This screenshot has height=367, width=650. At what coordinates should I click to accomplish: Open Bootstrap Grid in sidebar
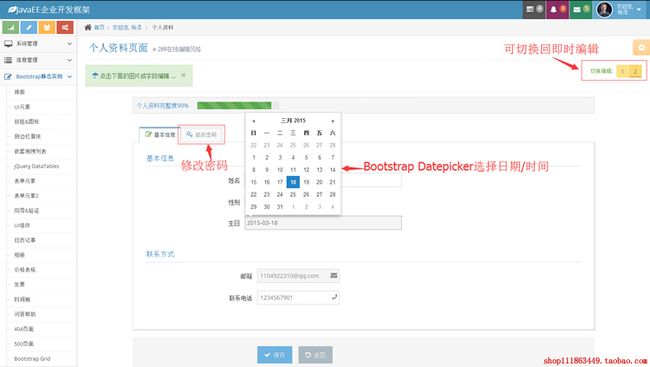pos(32,358)
